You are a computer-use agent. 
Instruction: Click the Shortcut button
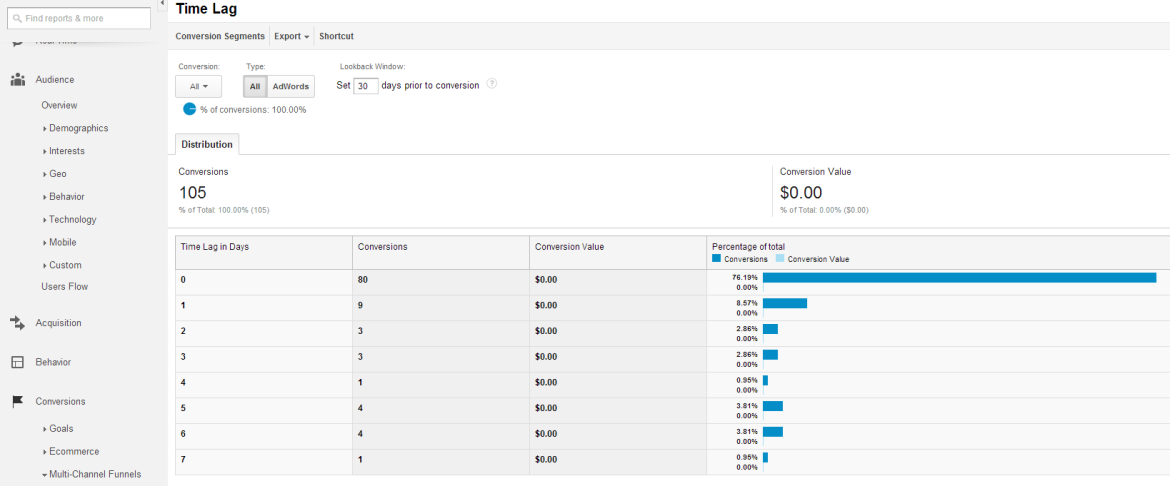point(337,36)
